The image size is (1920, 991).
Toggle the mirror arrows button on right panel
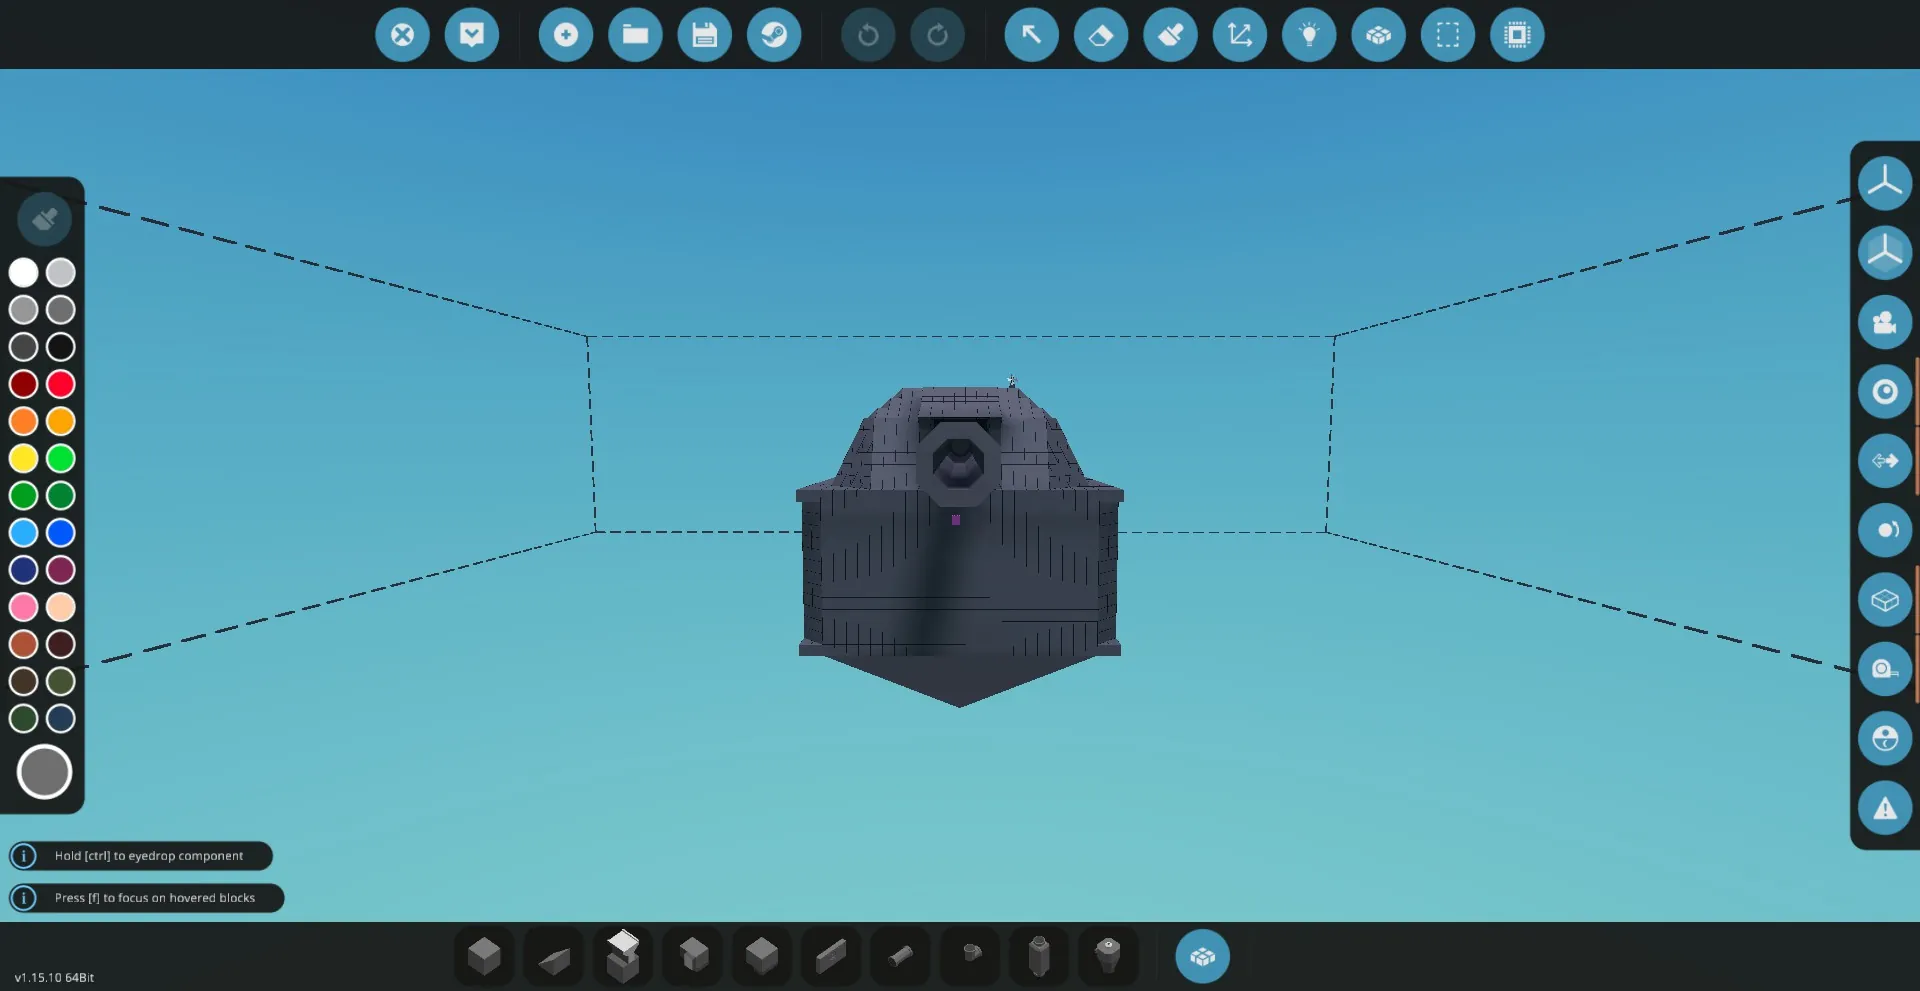1885,461
